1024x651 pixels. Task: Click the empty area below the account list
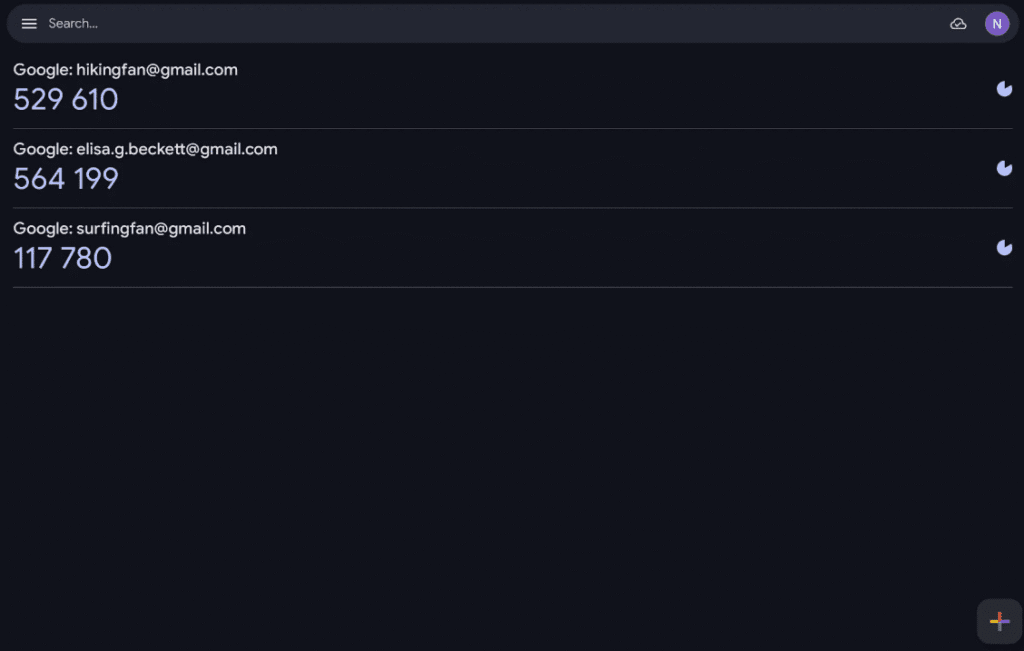(500, 450)
